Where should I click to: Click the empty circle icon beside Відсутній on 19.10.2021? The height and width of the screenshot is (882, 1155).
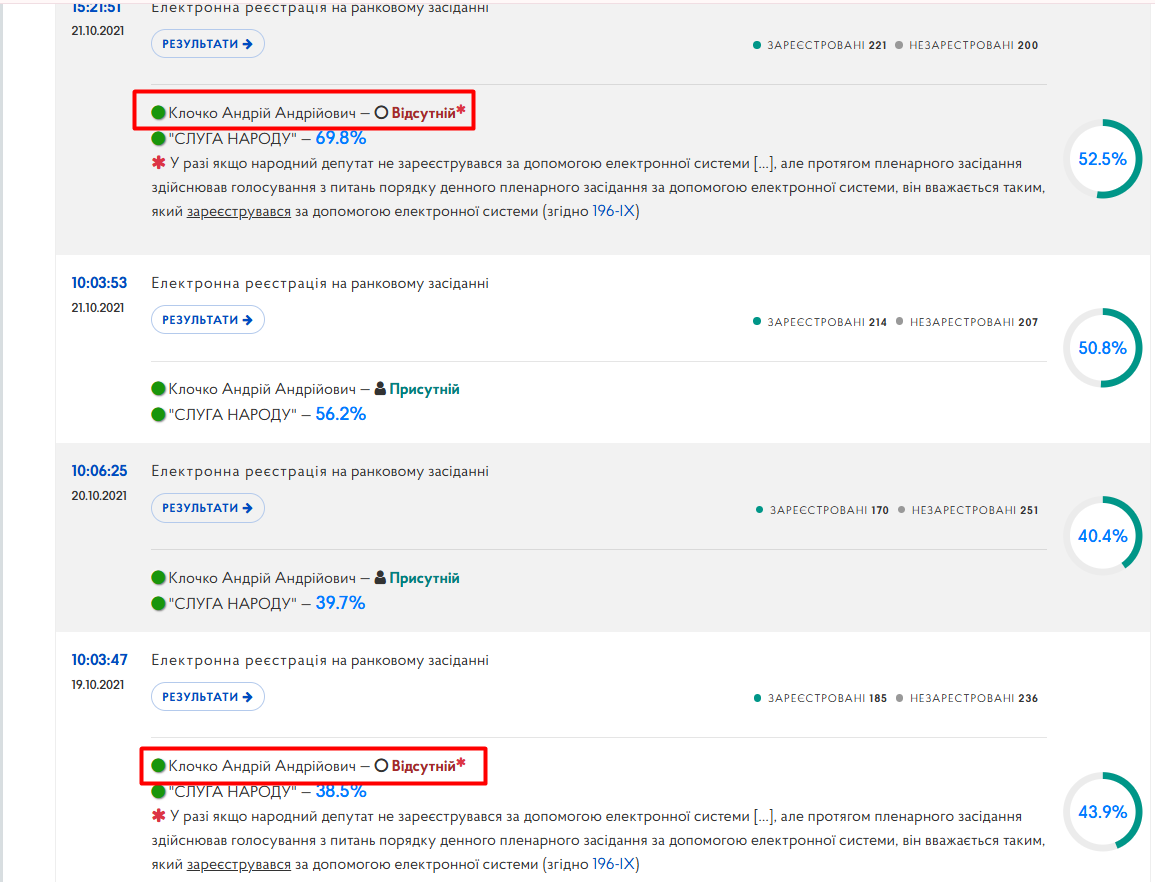[381, 766]
